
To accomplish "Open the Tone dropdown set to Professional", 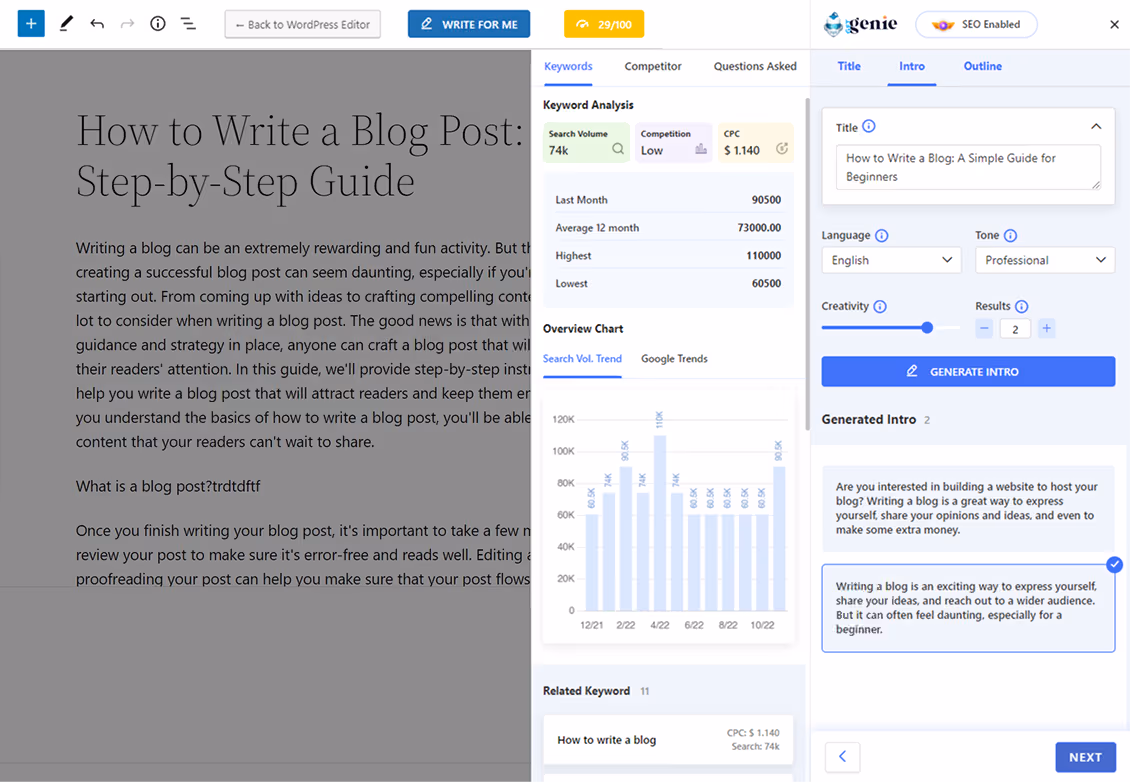I will pyautogui.click(x=1044, y=260).
